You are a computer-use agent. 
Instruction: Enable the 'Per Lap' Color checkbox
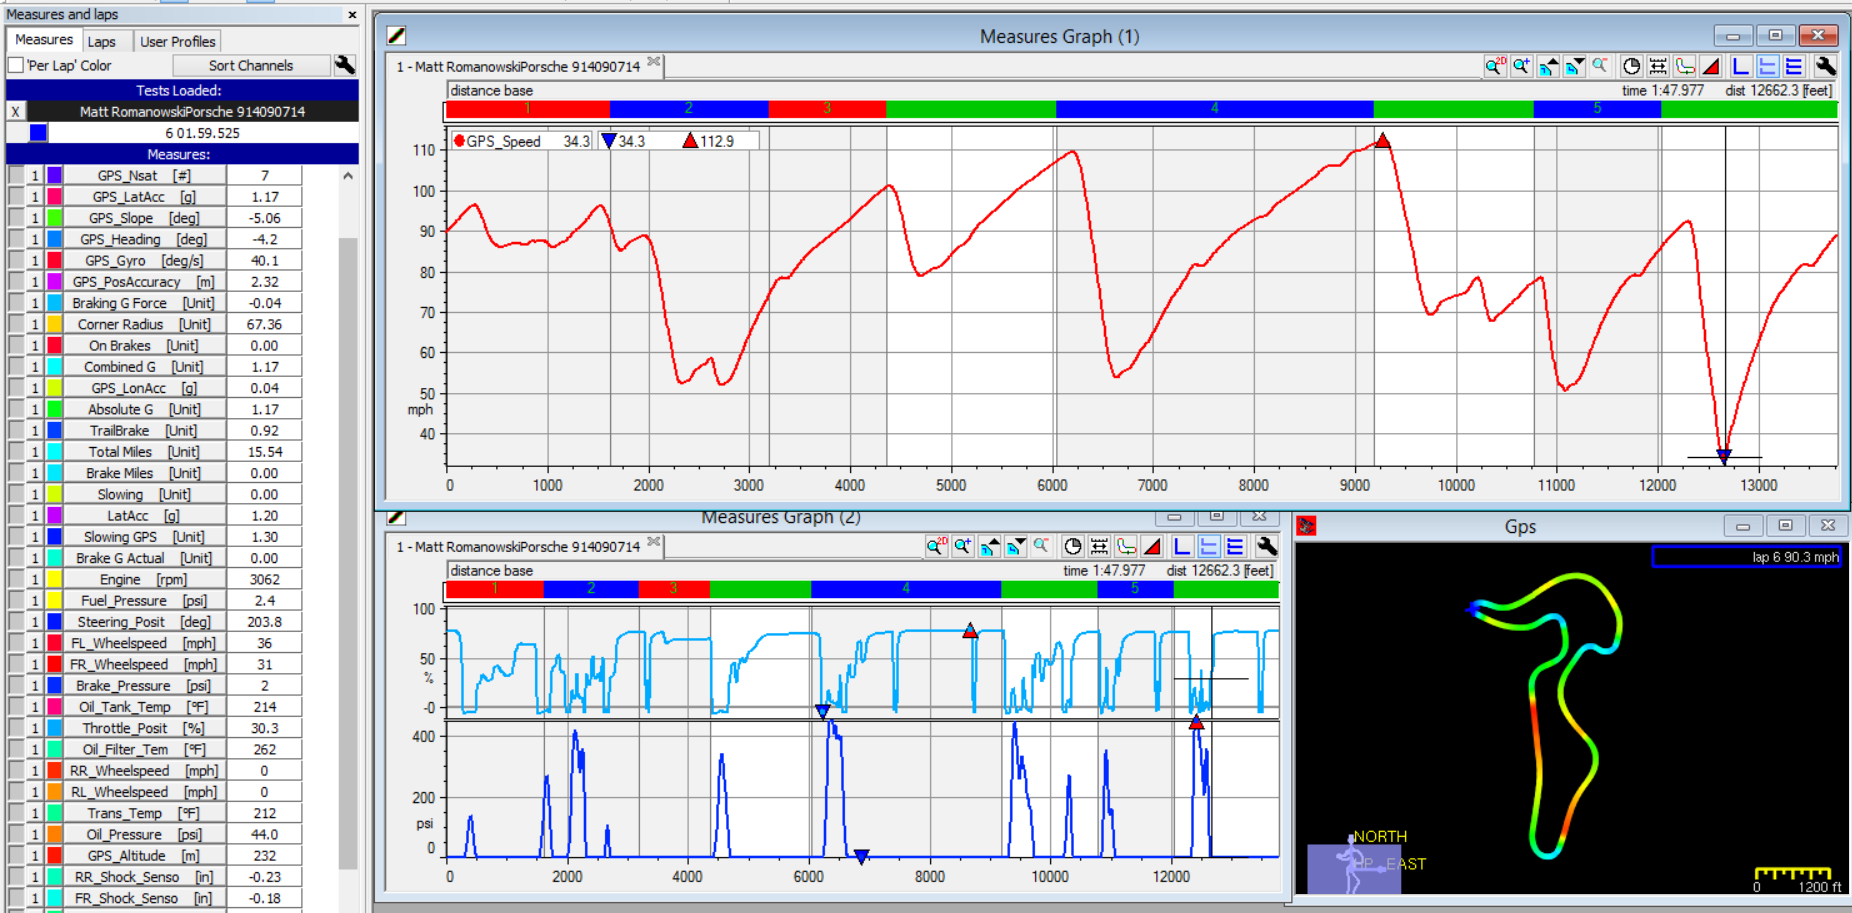coord(16,65)
